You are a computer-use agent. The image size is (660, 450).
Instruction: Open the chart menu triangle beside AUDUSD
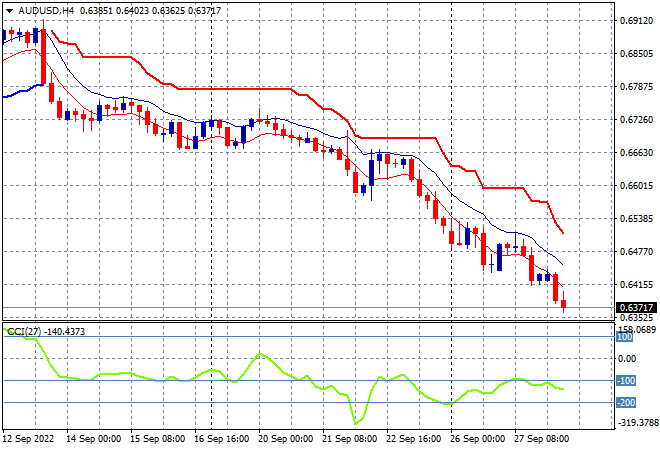click(x=9, y=11)
